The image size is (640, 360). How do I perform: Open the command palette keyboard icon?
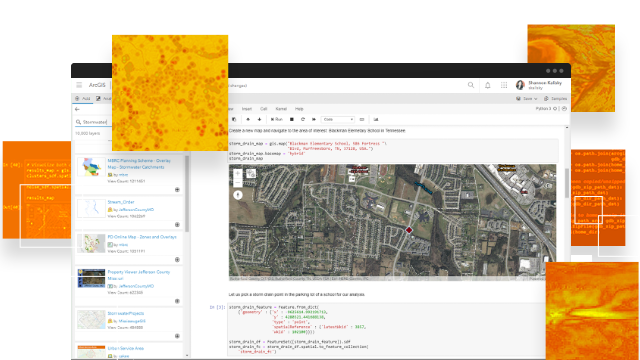(362, 120)
